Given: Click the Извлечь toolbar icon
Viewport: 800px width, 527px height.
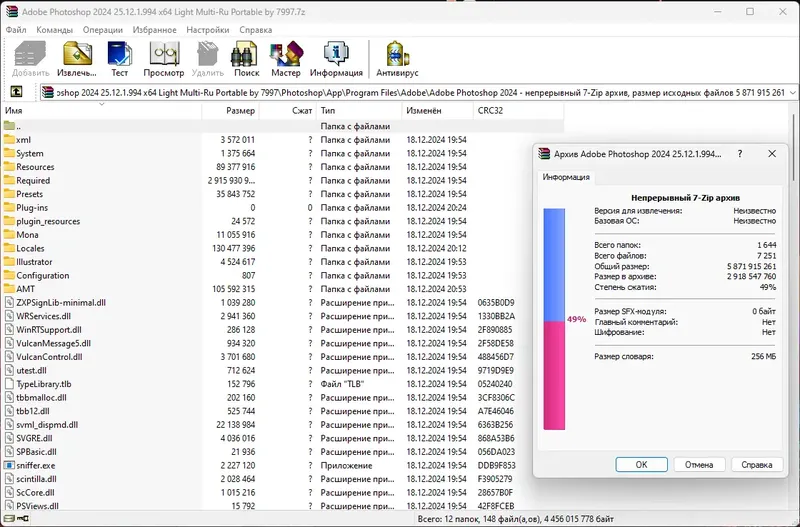Looking at the screenshot, I should point(77,54).
